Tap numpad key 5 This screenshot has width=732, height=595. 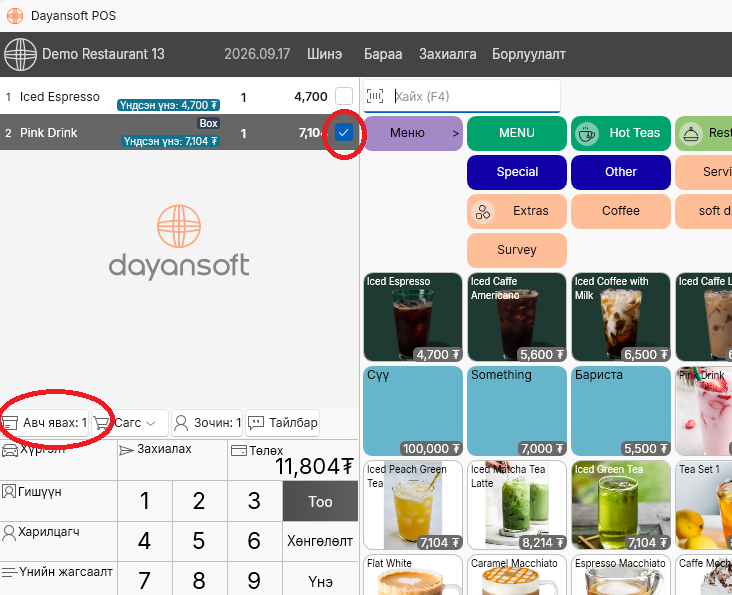[199, 541]
